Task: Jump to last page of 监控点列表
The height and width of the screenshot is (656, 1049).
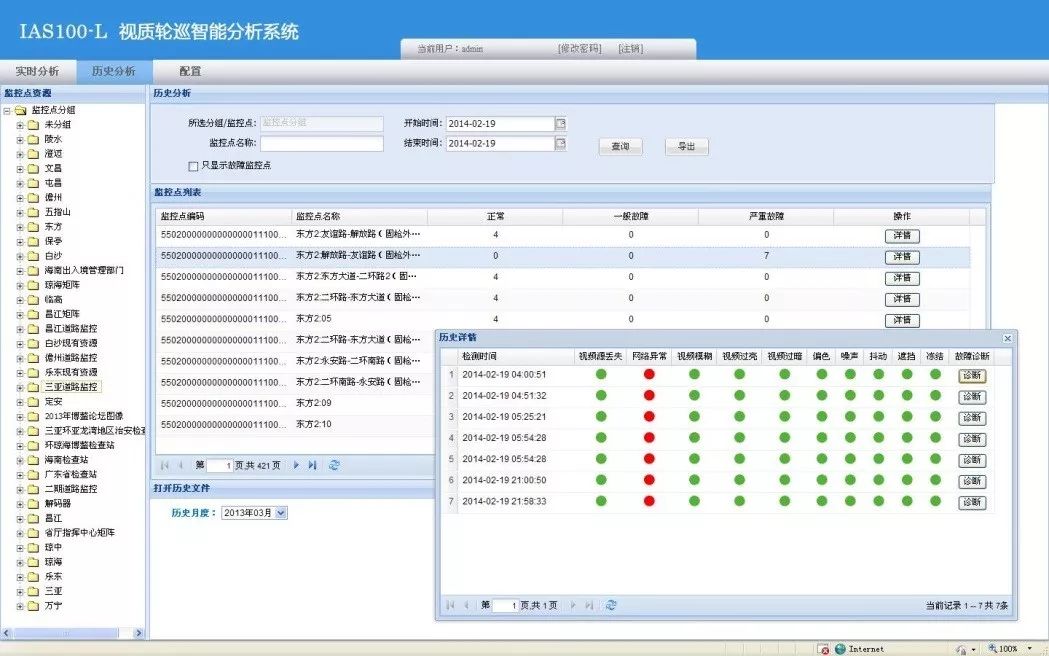Action: click(312, 465)
